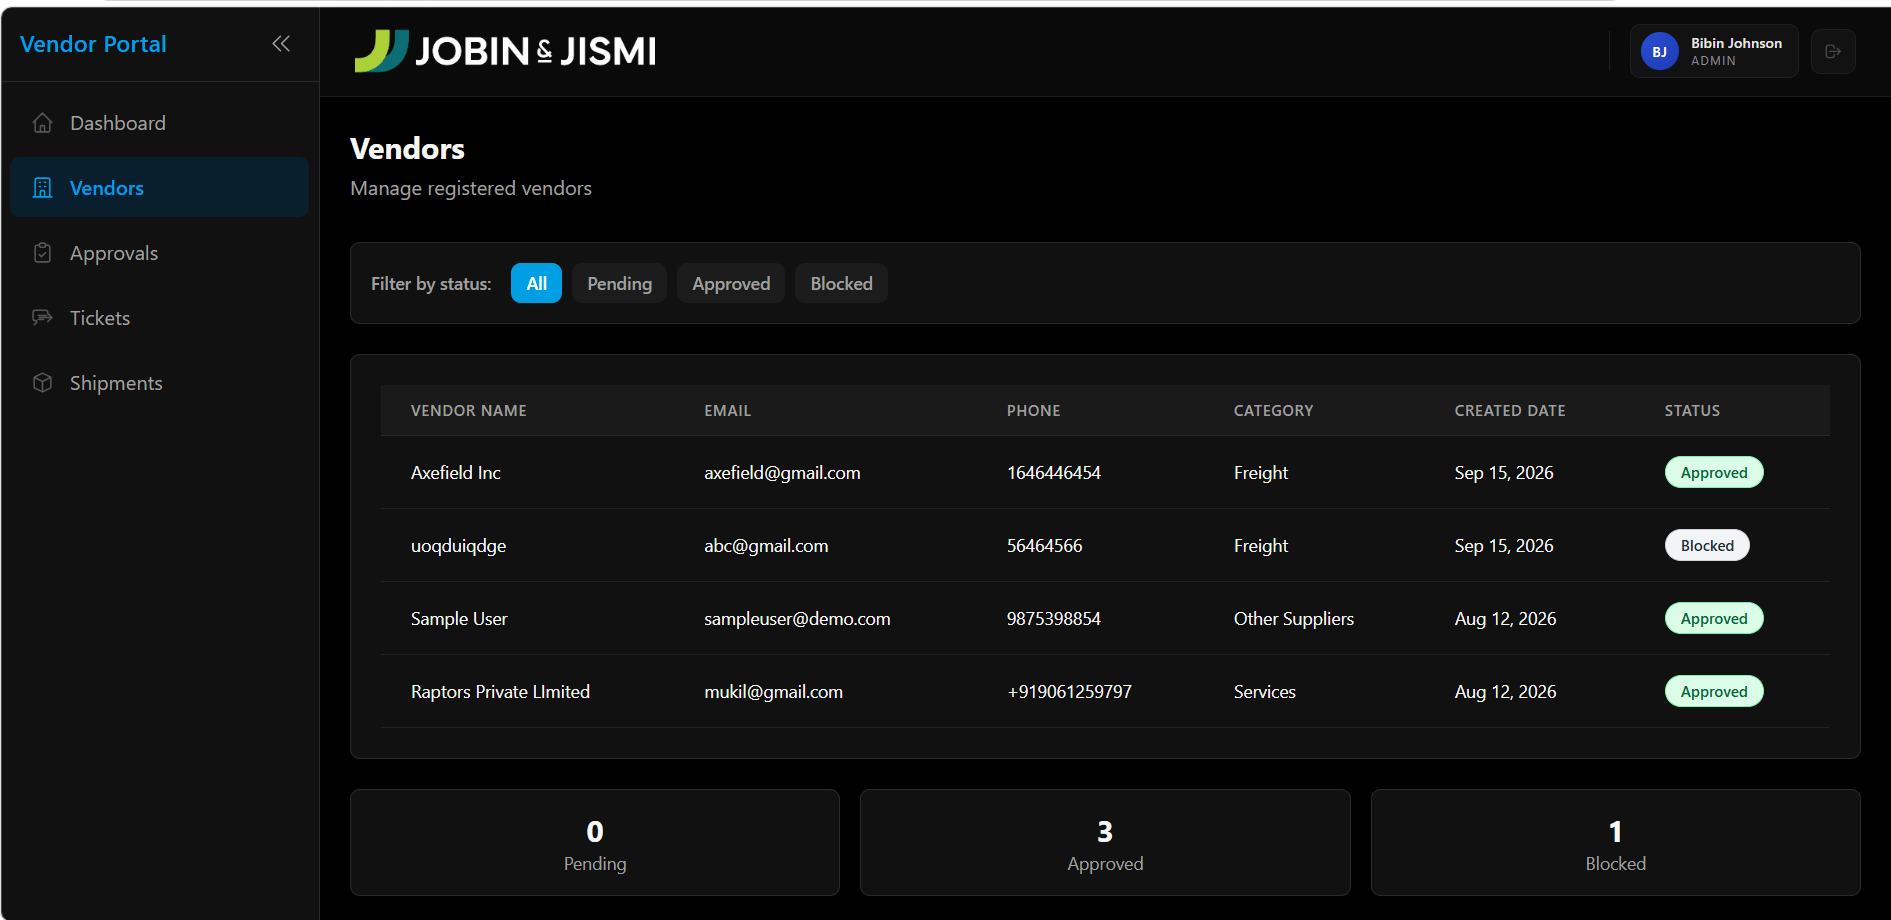Click vendor name Axefield Inc
The image size is (1891, 920).
[456, 472]
